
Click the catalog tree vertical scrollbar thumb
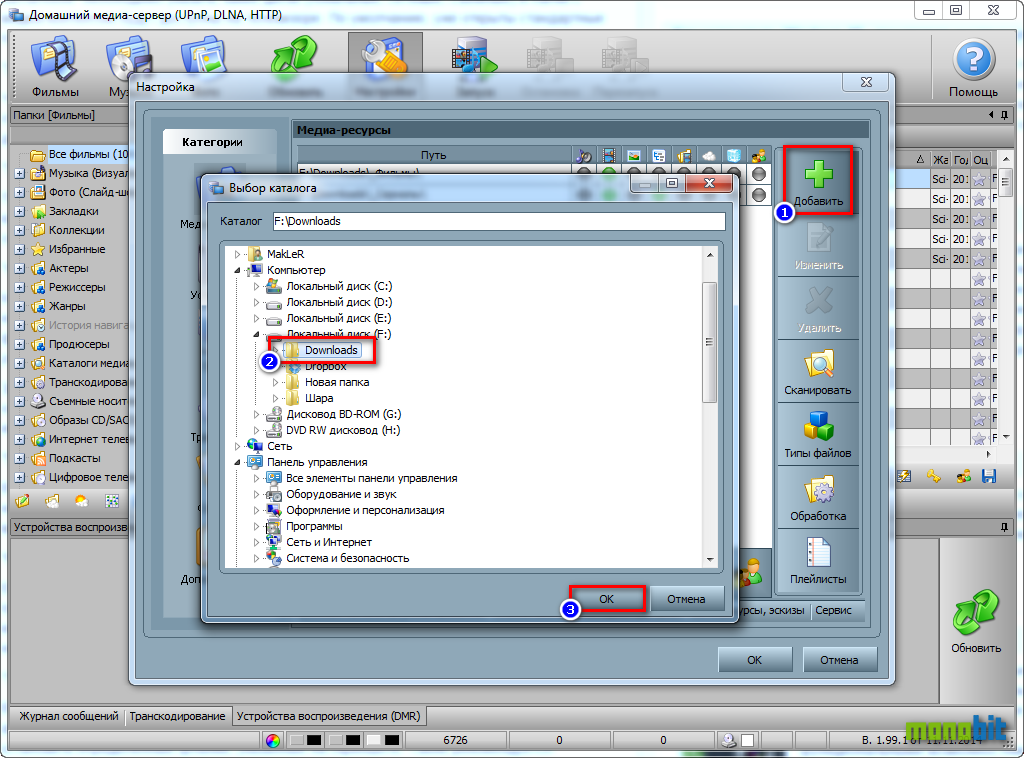click(x=709, y=342)
